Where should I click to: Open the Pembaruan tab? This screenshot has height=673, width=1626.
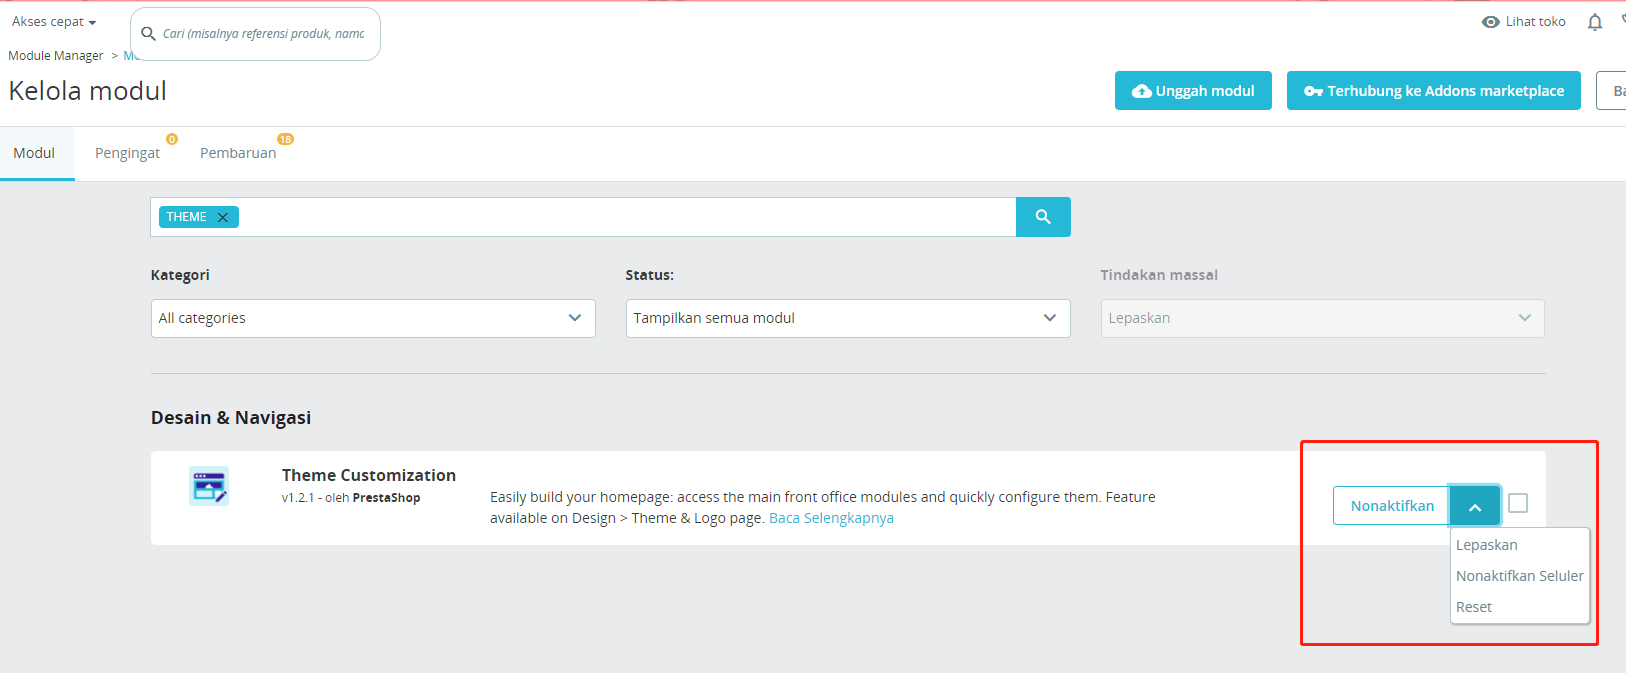pos(238,153)
